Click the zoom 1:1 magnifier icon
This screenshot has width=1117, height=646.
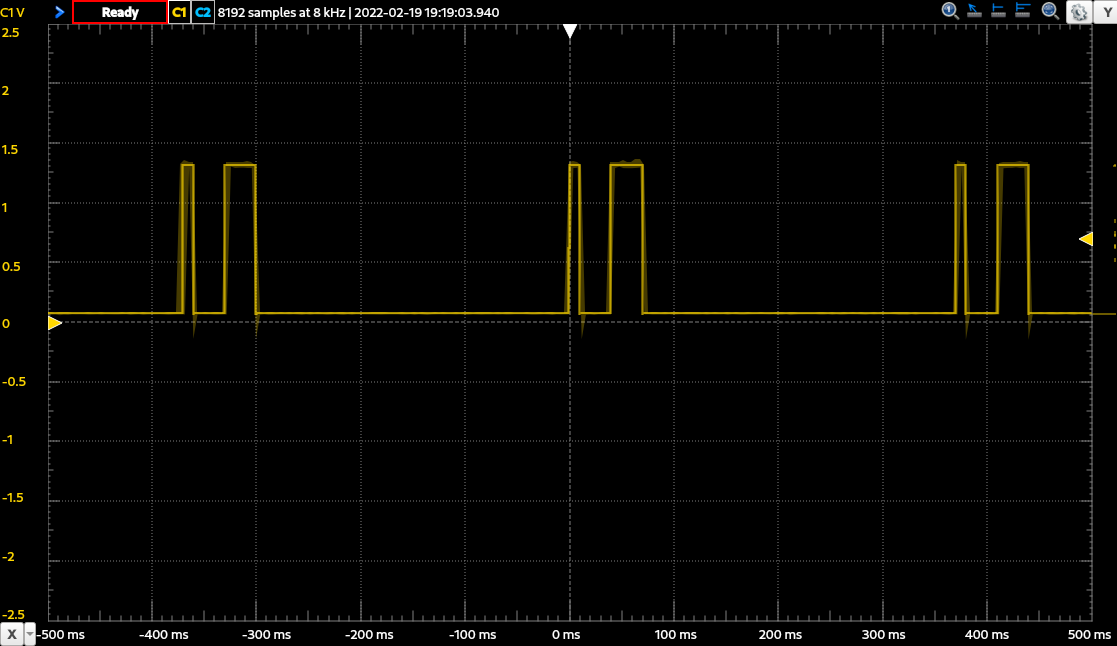pos(950,11)
